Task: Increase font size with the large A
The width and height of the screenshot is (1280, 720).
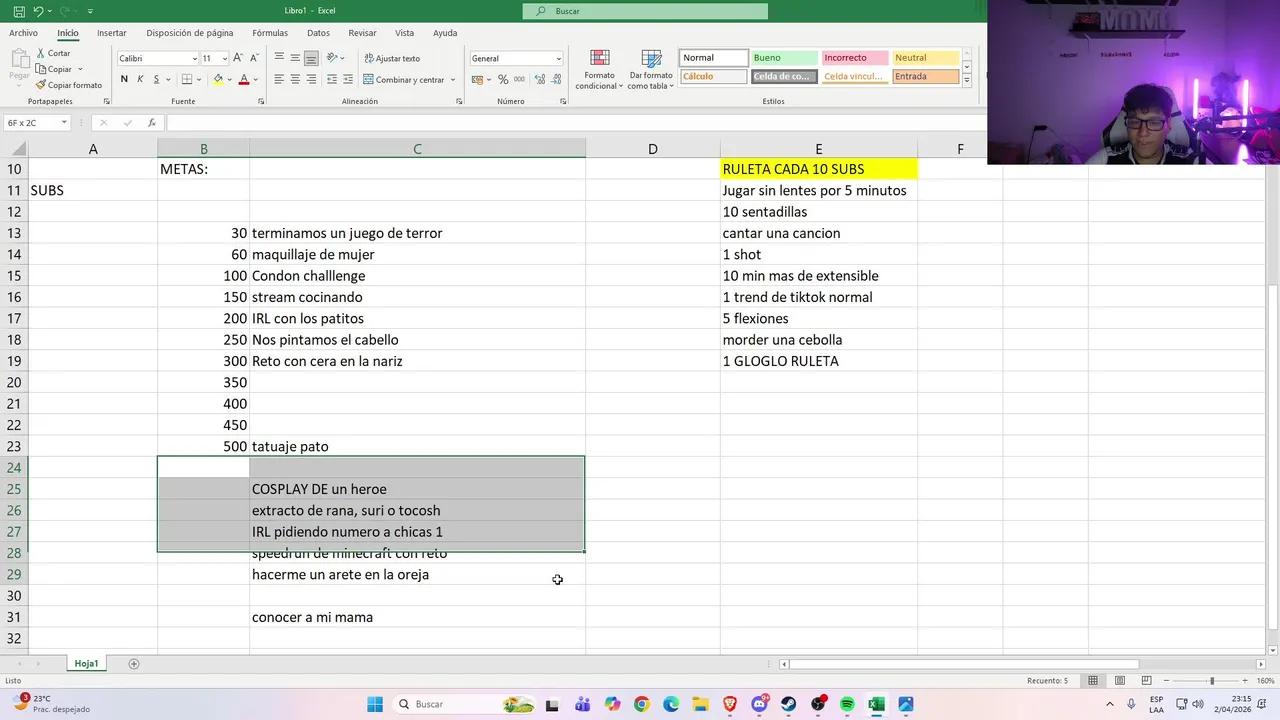Action: tap(239, 58)
